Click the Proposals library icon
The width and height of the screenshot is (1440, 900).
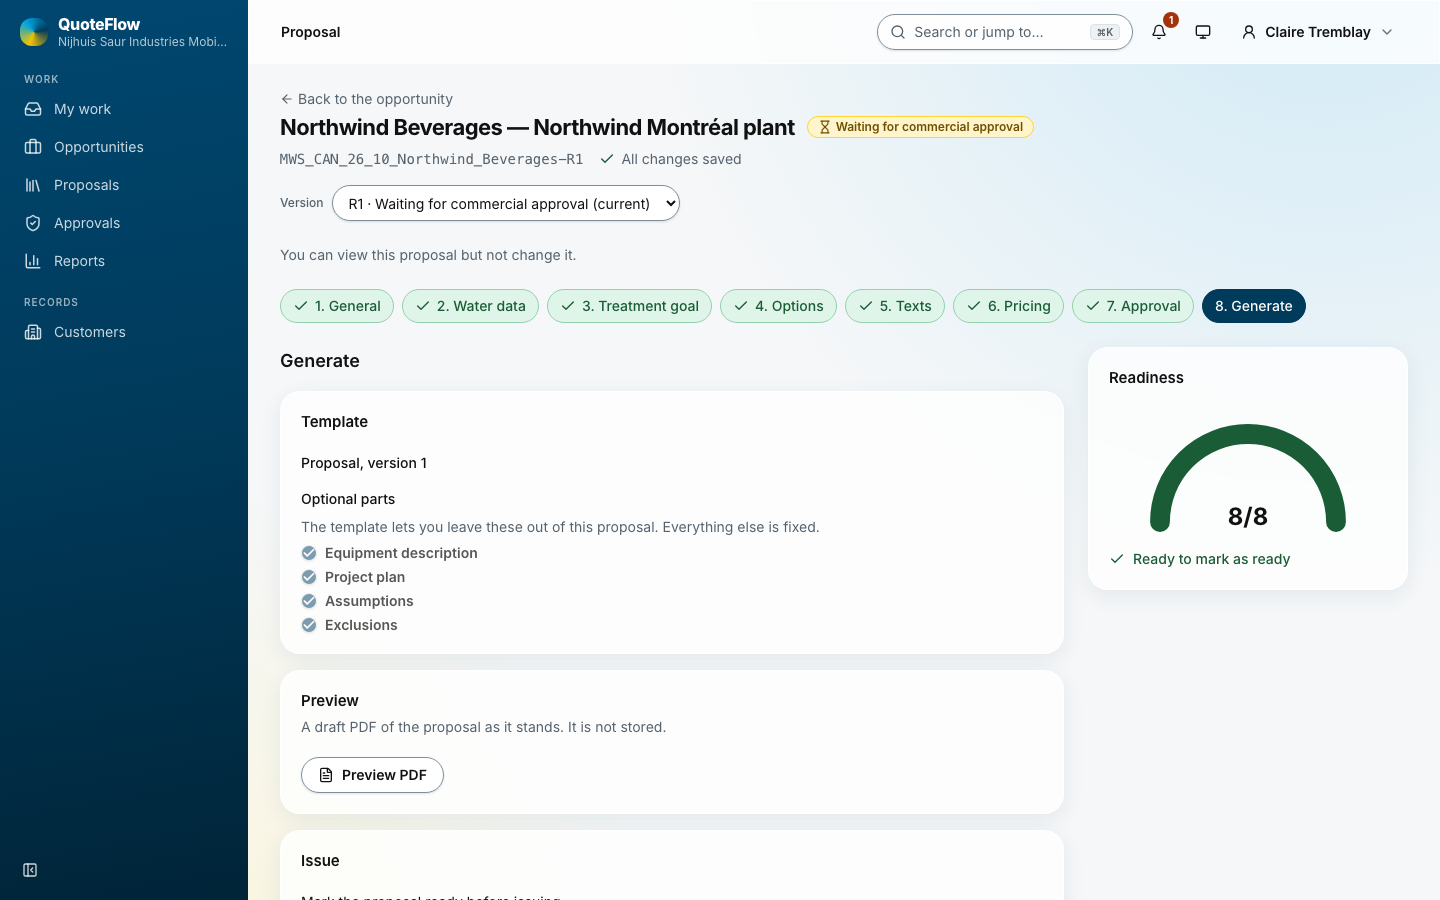[x=33, y=185]
